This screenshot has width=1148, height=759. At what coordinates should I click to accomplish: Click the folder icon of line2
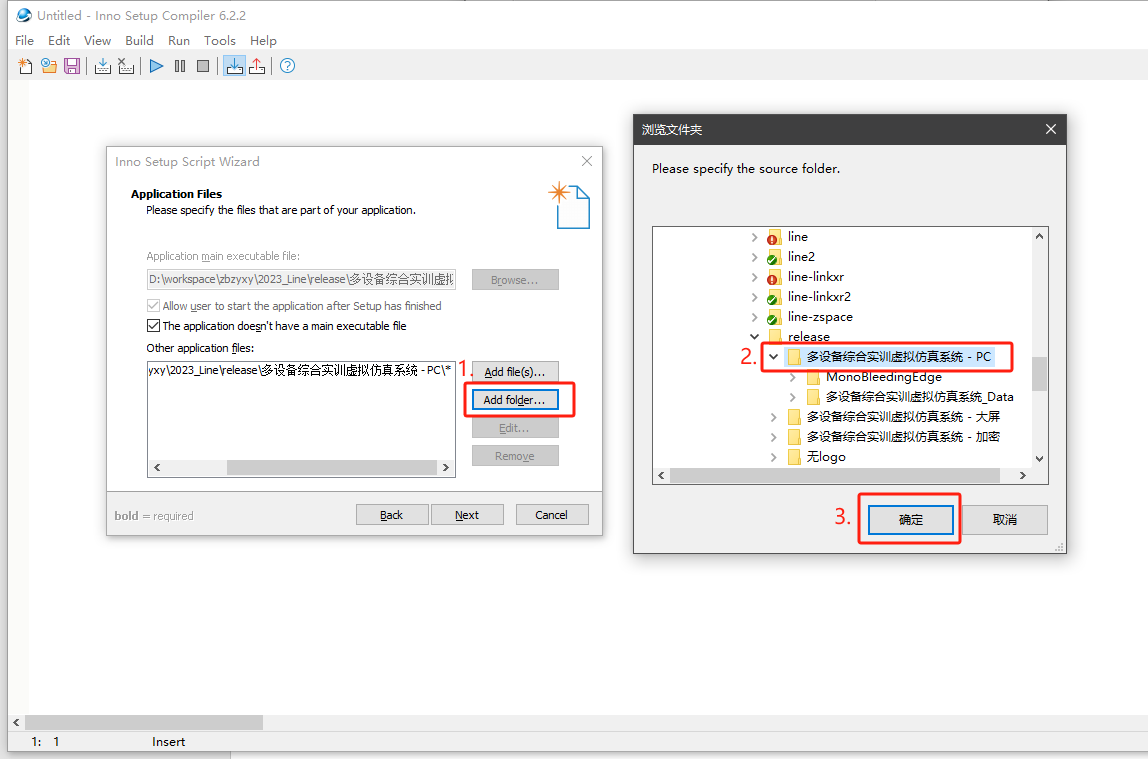click(773, 258)
